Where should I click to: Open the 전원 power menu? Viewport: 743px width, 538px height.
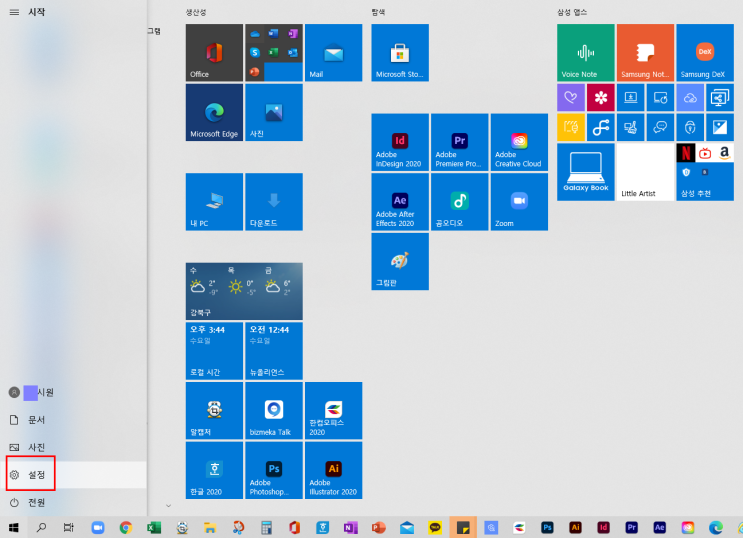[27, 502]
